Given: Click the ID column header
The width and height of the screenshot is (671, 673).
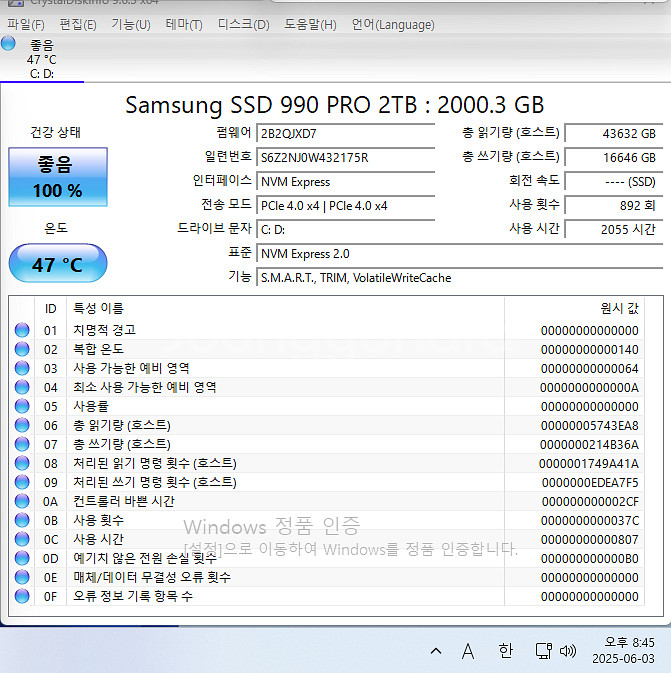Looking at the screenshot, I should pyautogui.click(x=50, y=308).
